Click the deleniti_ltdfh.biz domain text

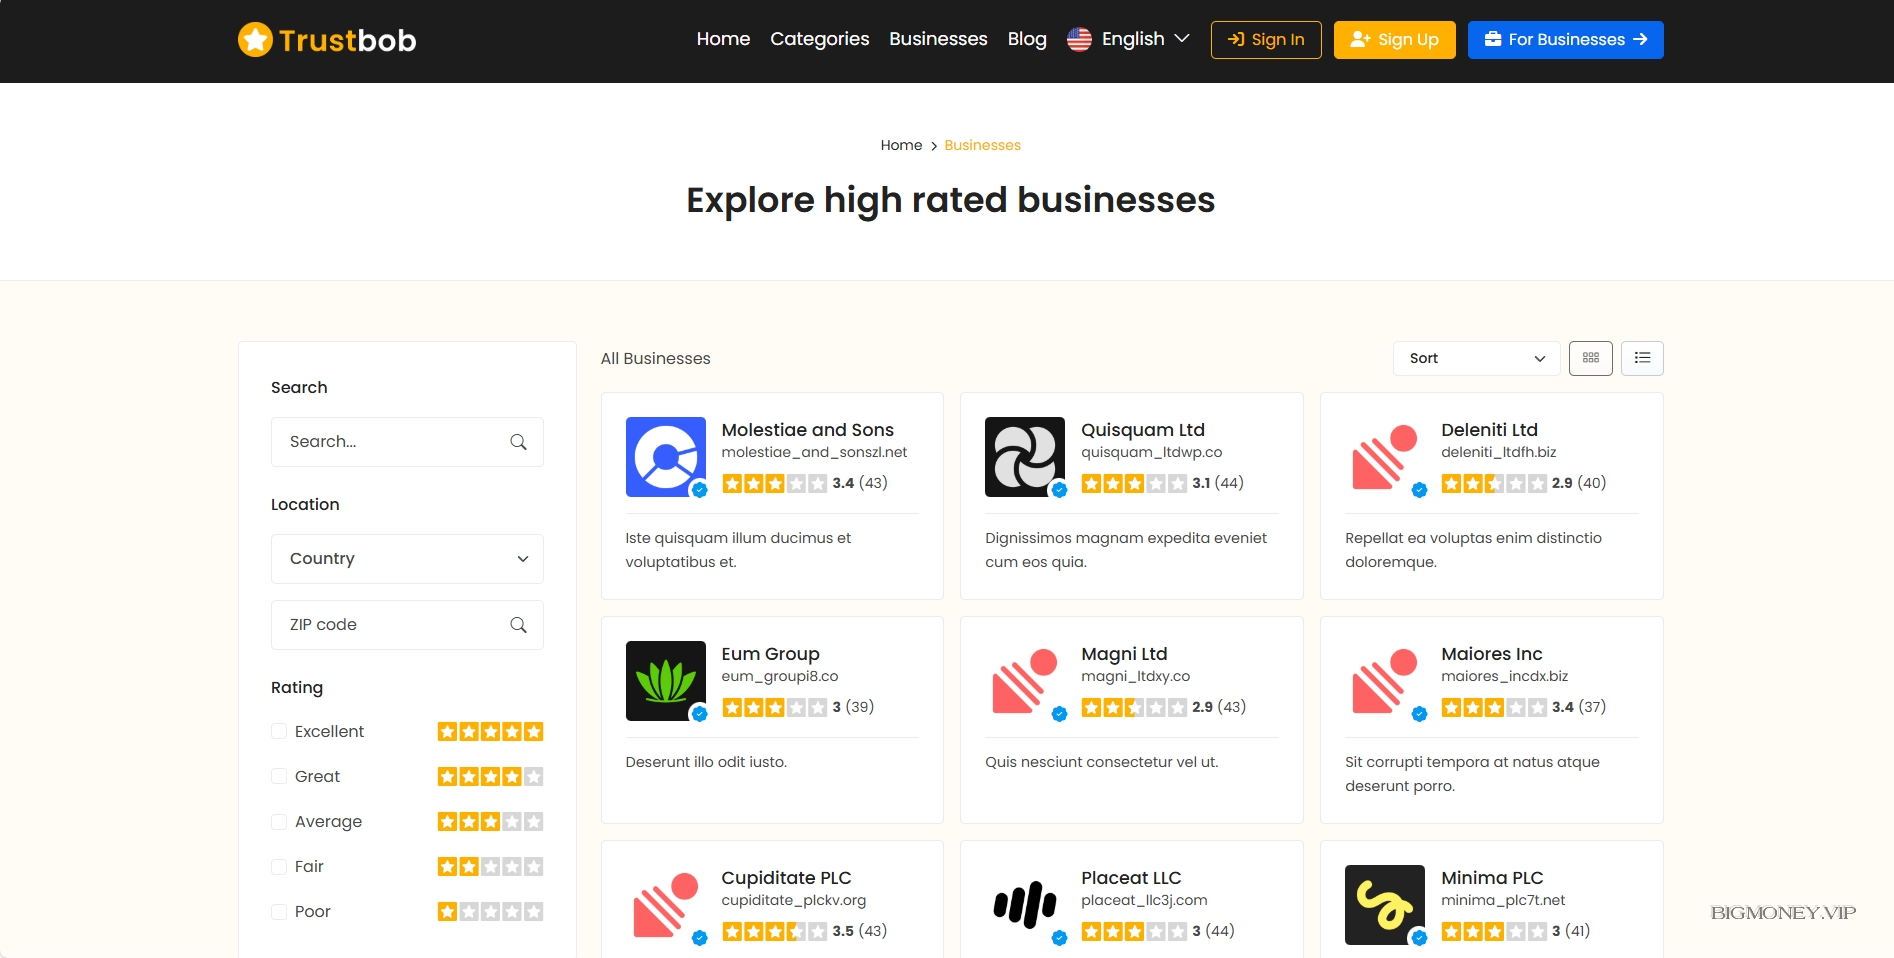(x=1499, y=453)
